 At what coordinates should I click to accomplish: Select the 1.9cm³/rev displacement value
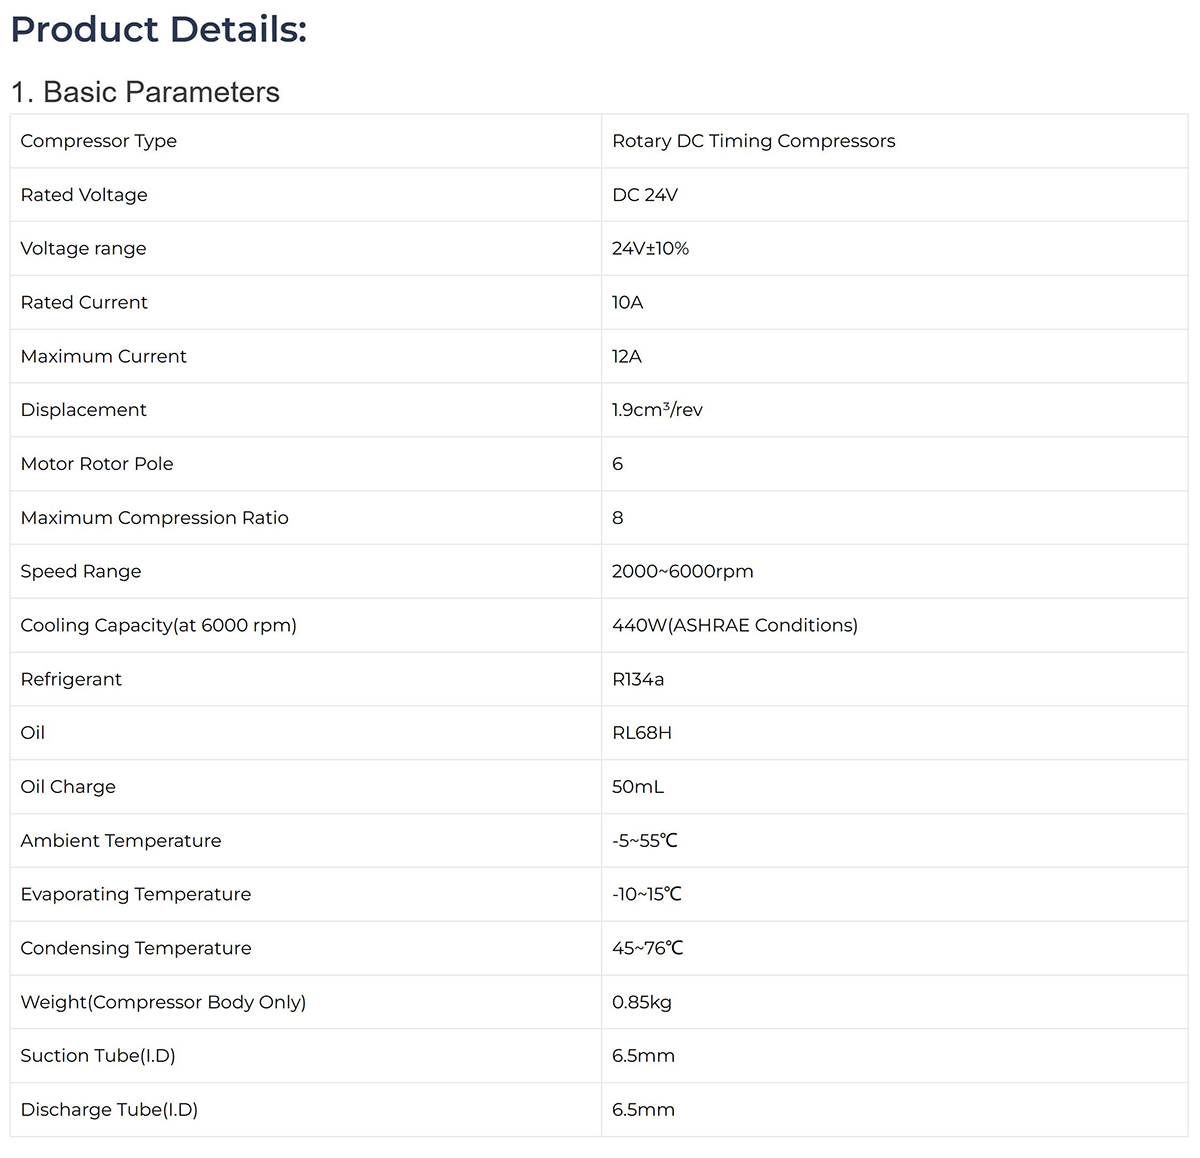click(x=657, y=410)
